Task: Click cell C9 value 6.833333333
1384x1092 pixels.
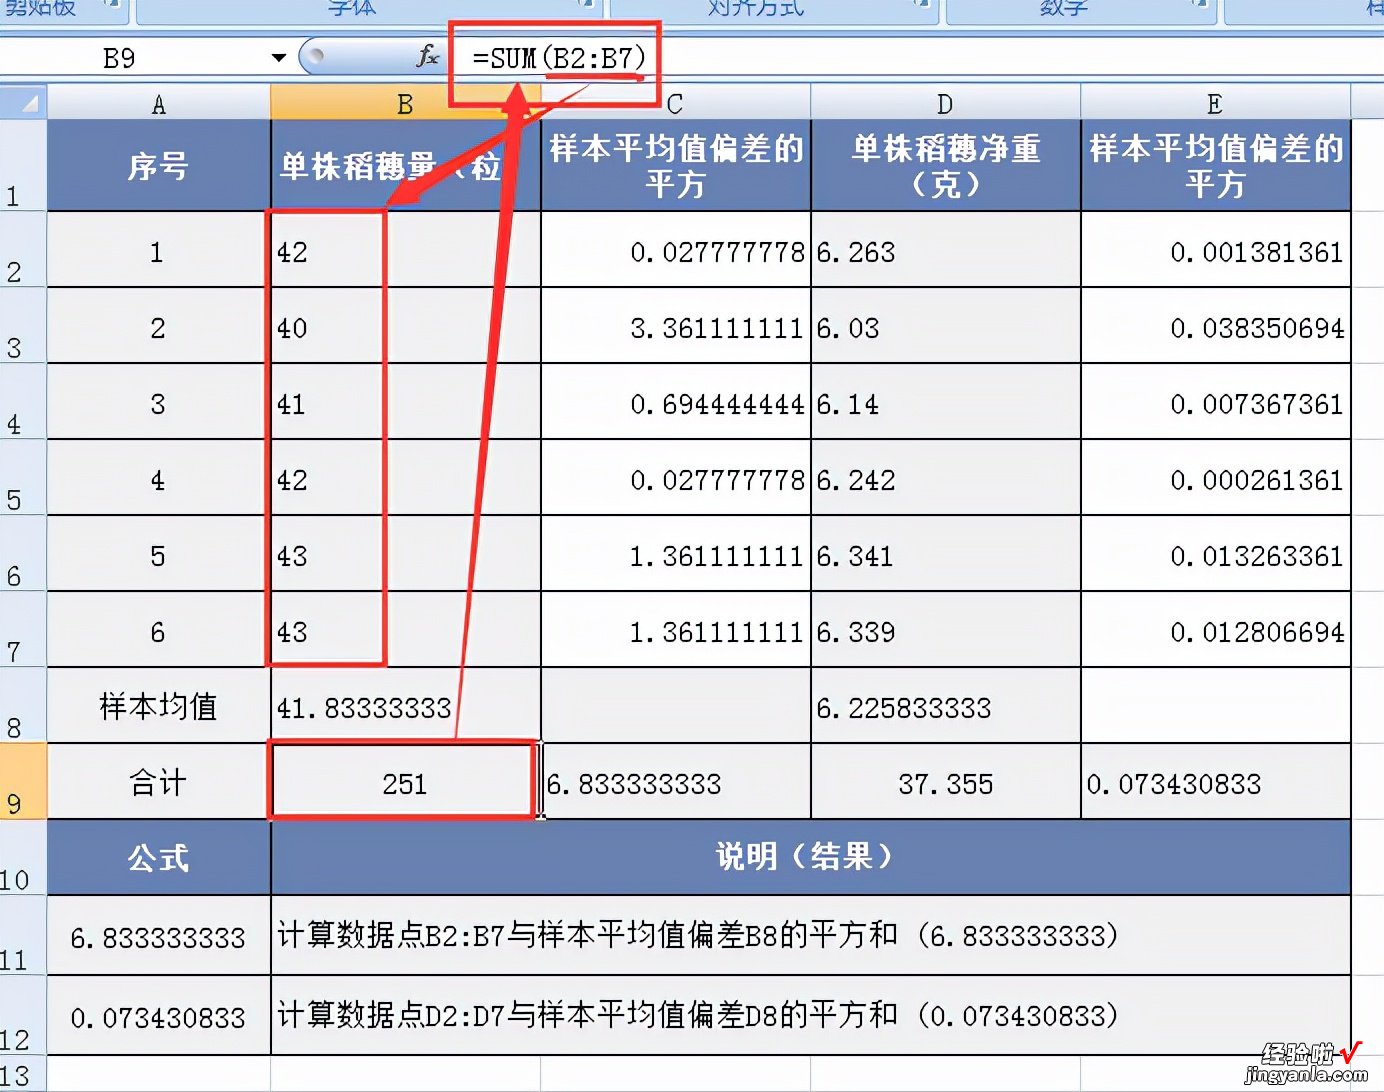Action: point(675,782)
